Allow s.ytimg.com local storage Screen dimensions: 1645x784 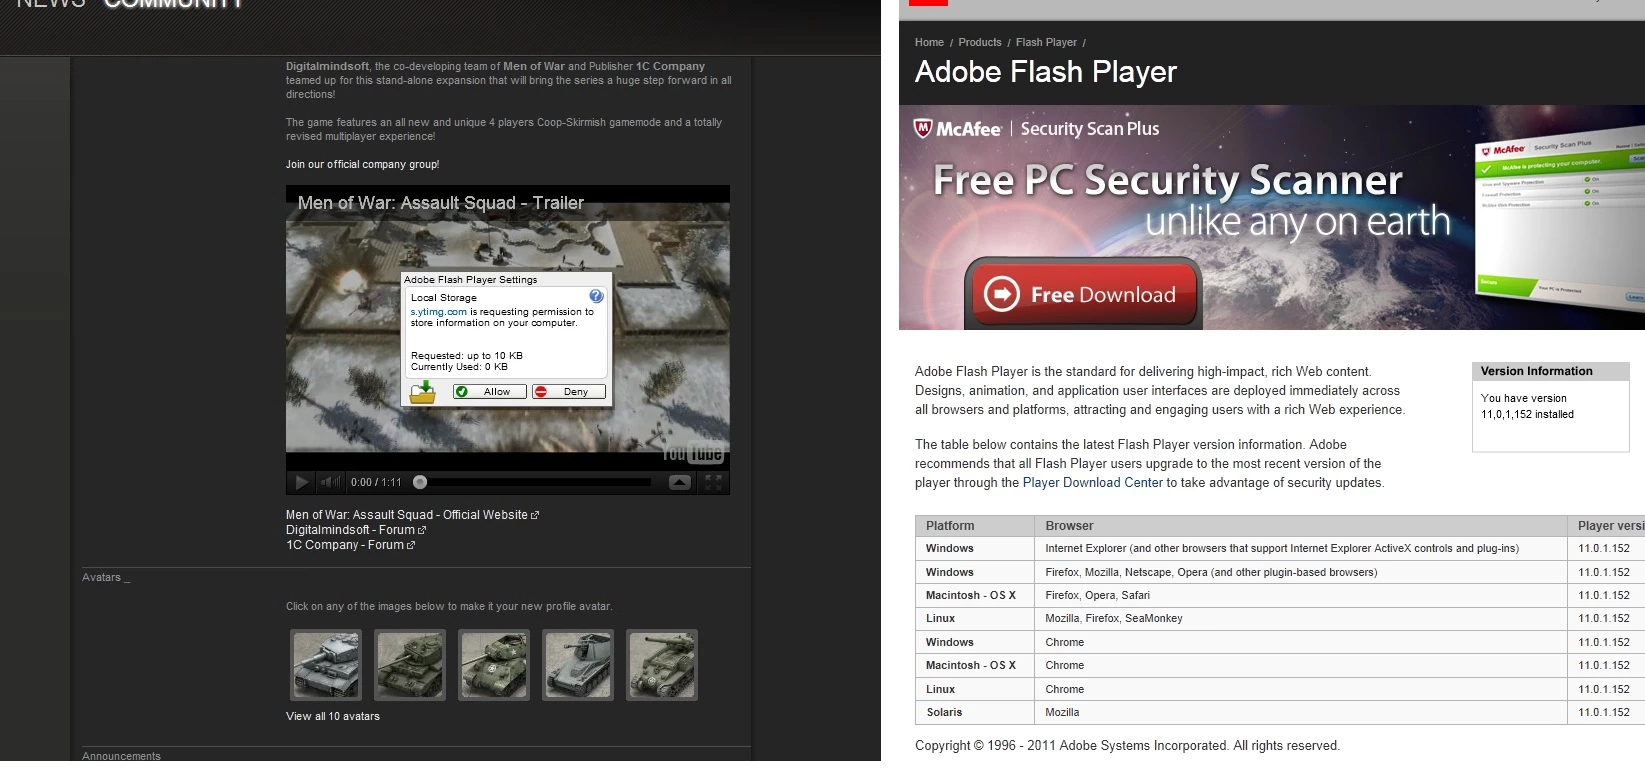click(490, 392)
